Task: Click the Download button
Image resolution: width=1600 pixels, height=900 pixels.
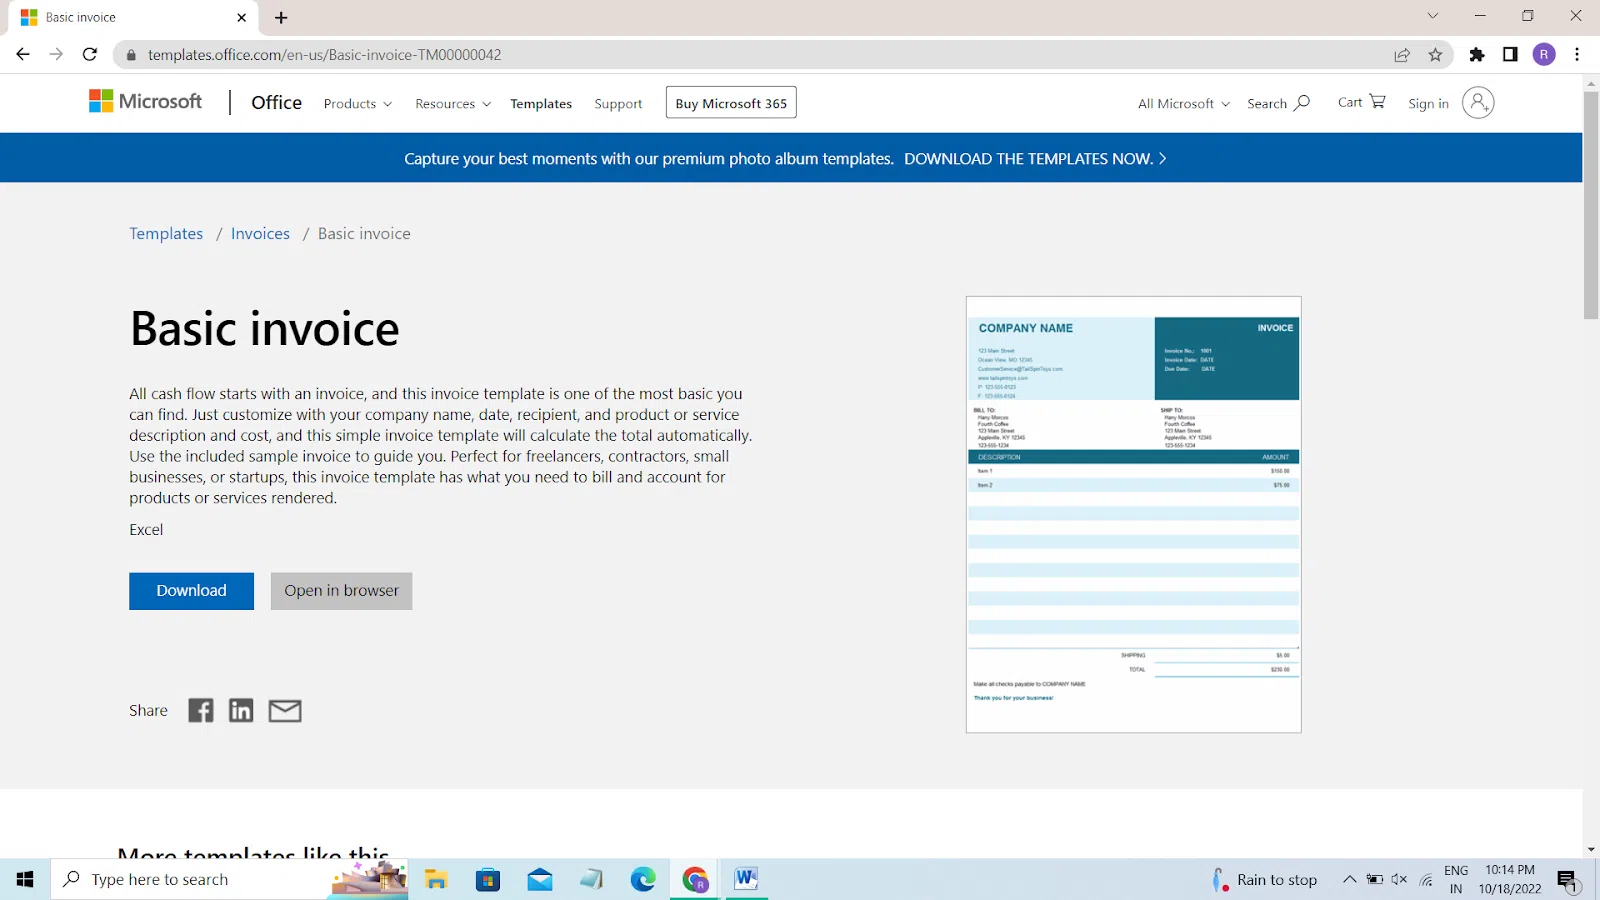Action: (x=191, y=591)
